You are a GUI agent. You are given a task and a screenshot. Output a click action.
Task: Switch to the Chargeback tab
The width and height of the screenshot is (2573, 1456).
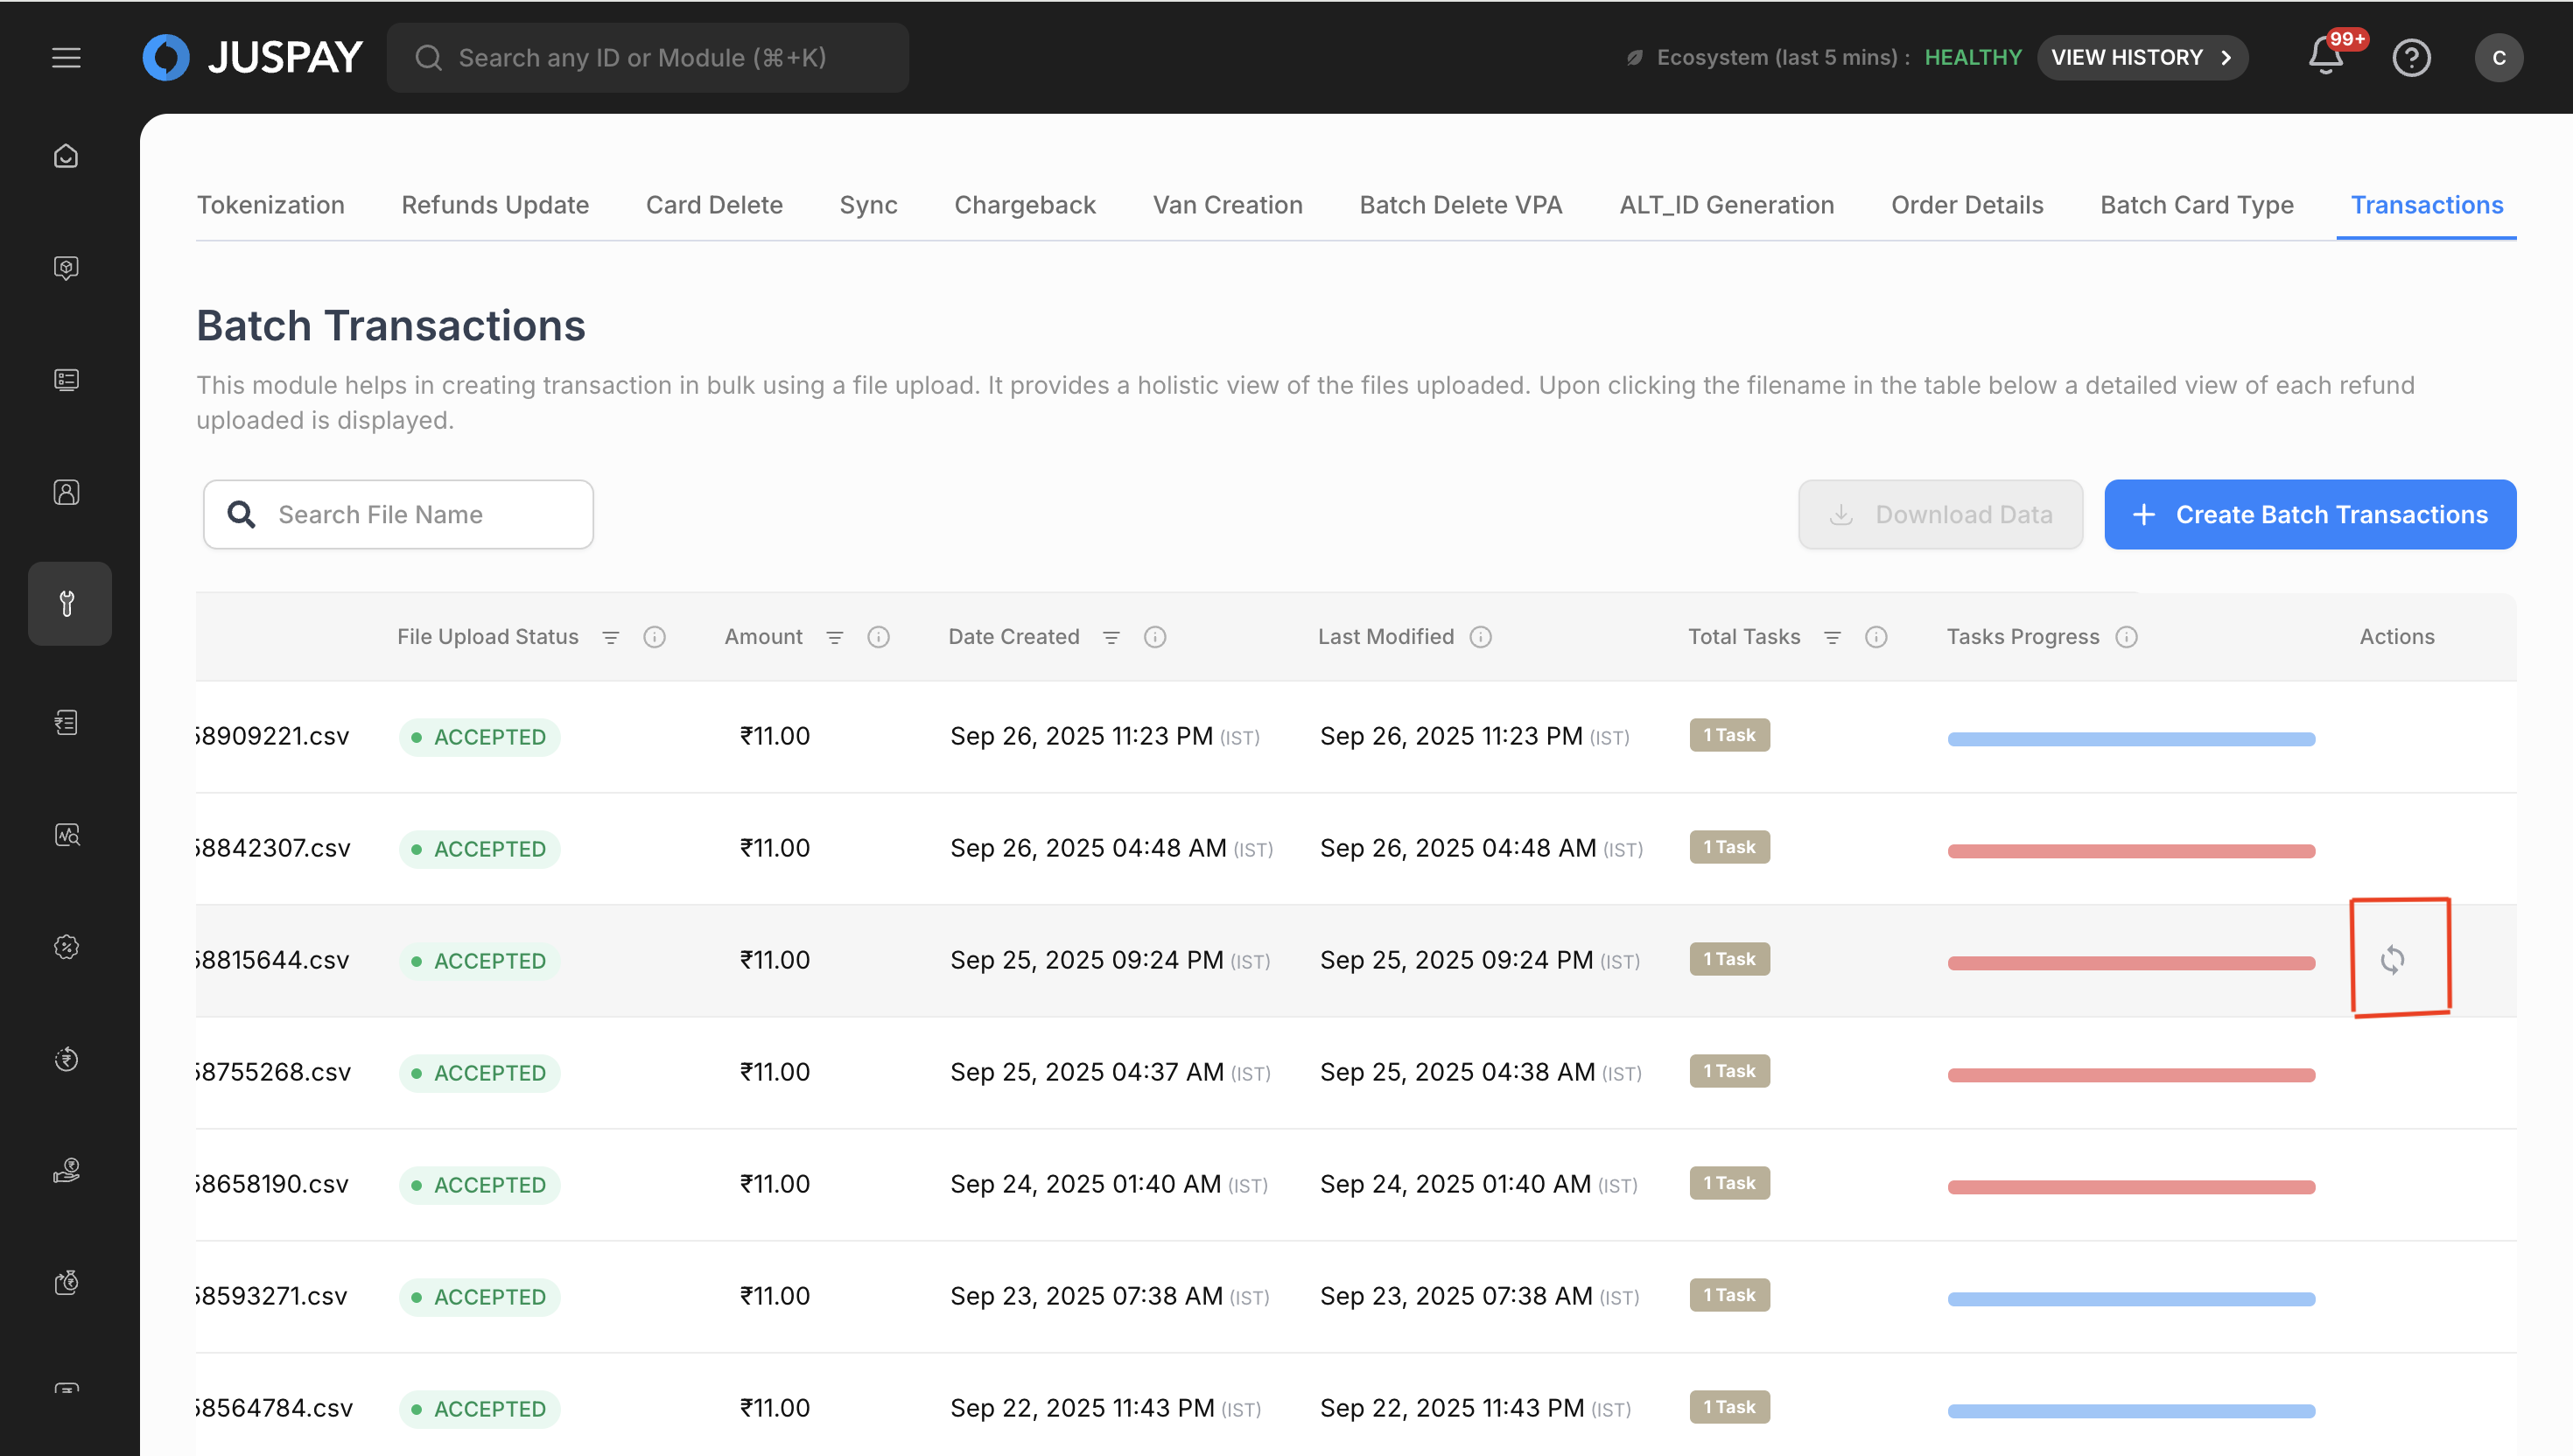(x=1024, y=205)
